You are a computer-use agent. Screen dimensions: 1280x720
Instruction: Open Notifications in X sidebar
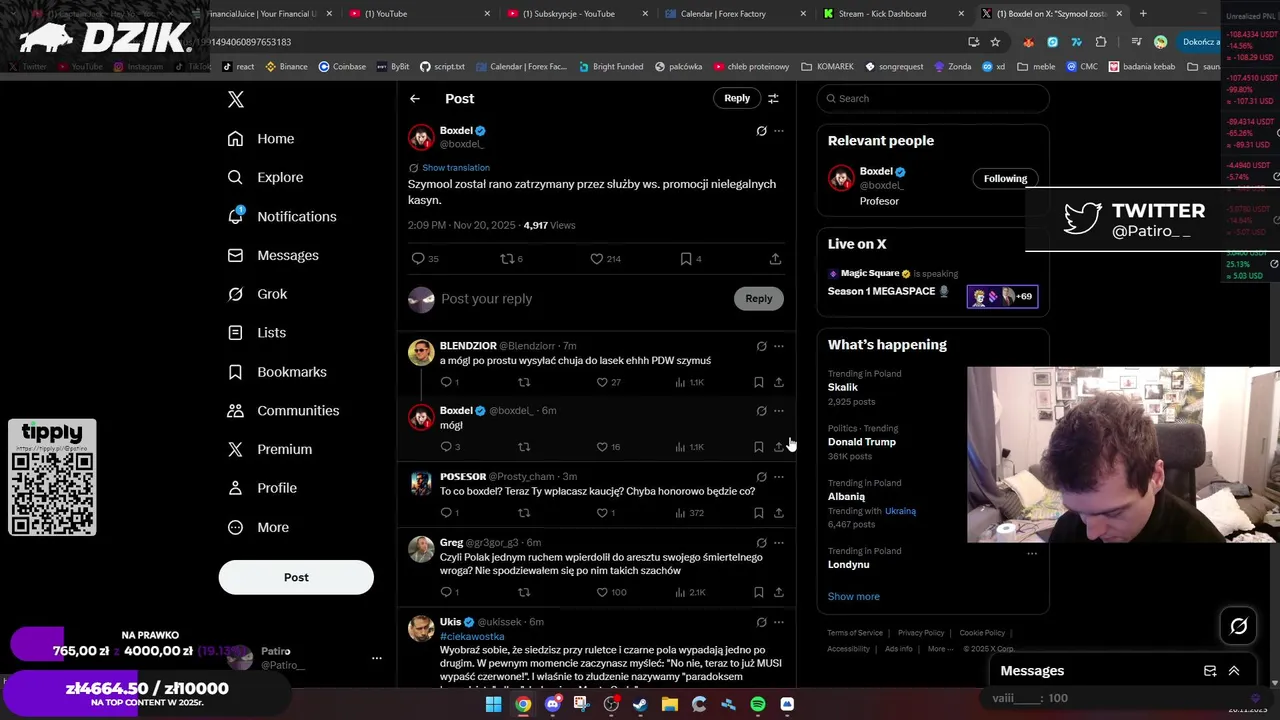282,216
